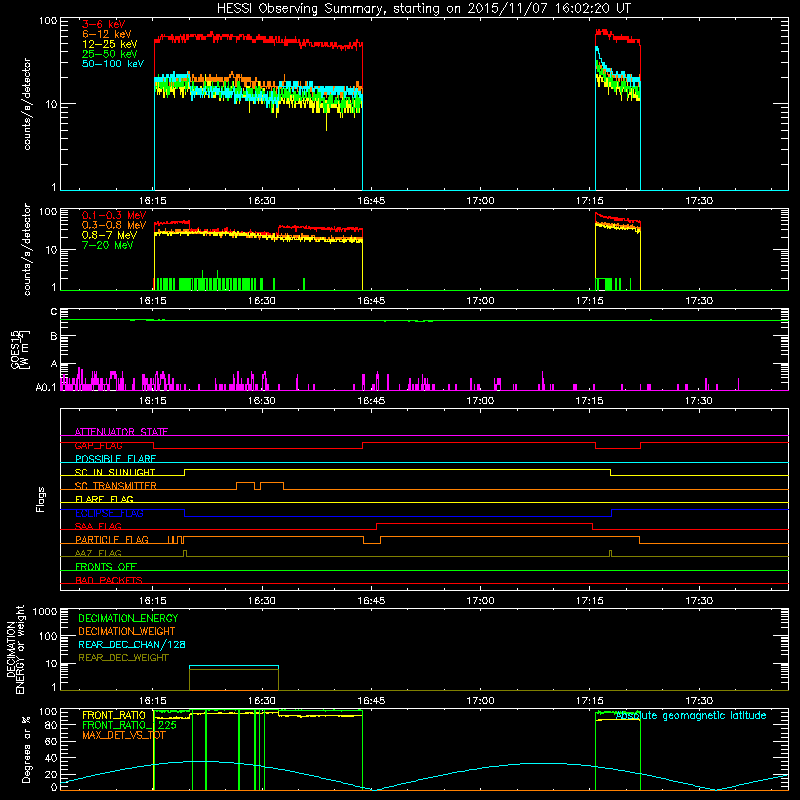Click counts/s/detector axis title of MeV panel
This screenshot has width=800, height=800.
[x=27, y=249]
